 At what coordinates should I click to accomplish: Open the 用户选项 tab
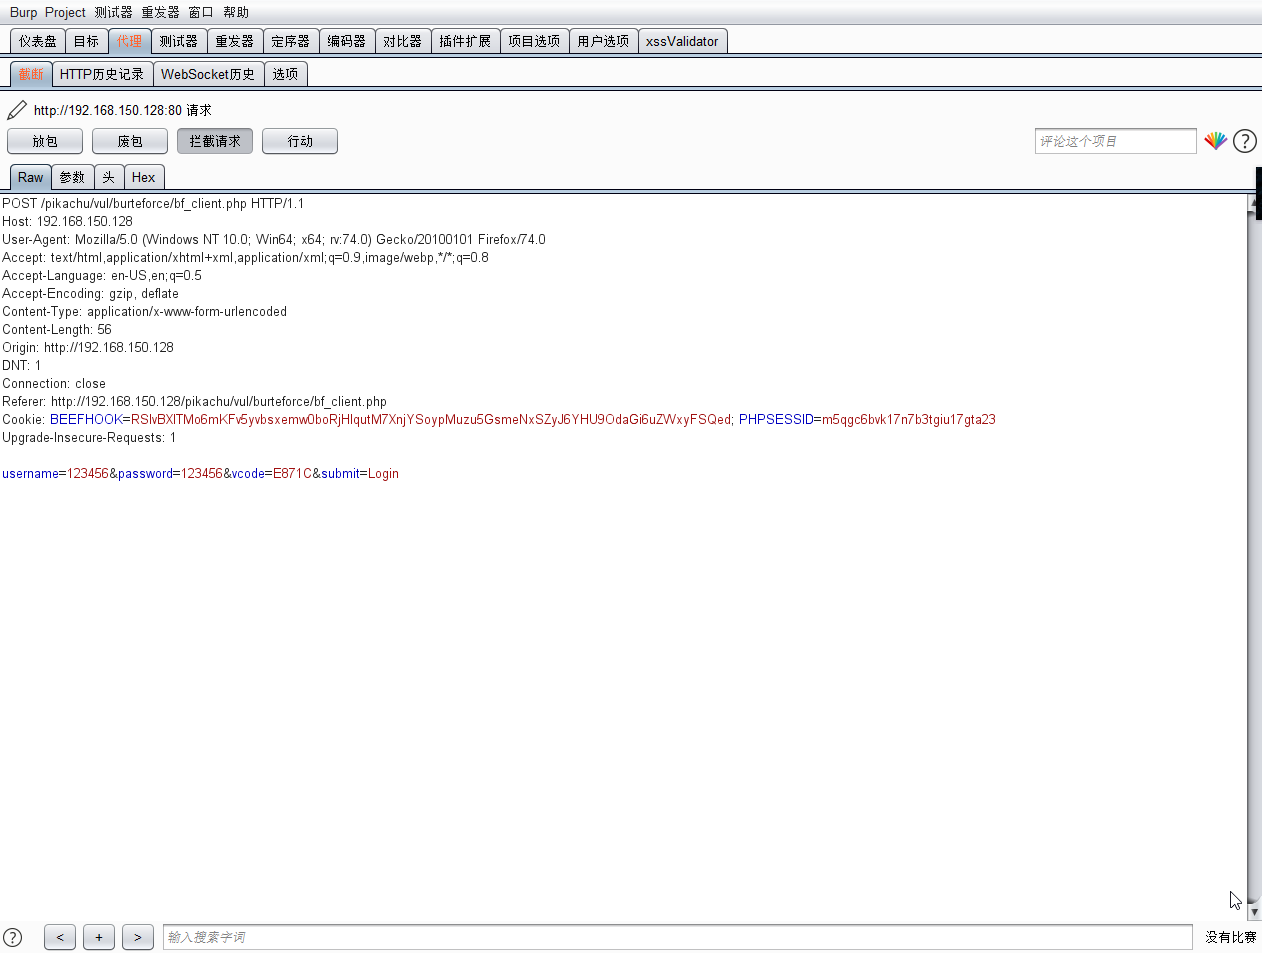603,41
